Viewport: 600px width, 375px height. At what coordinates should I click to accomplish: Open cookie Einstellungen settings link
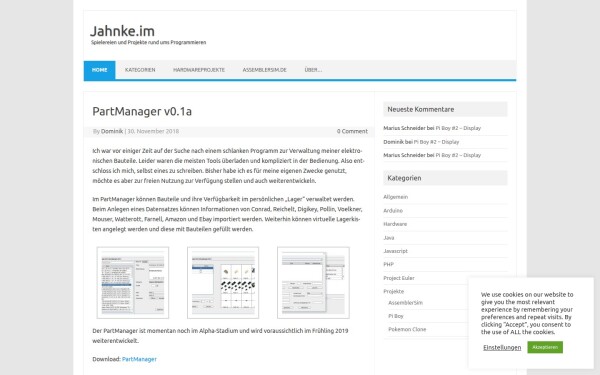(x=502, y=347)
